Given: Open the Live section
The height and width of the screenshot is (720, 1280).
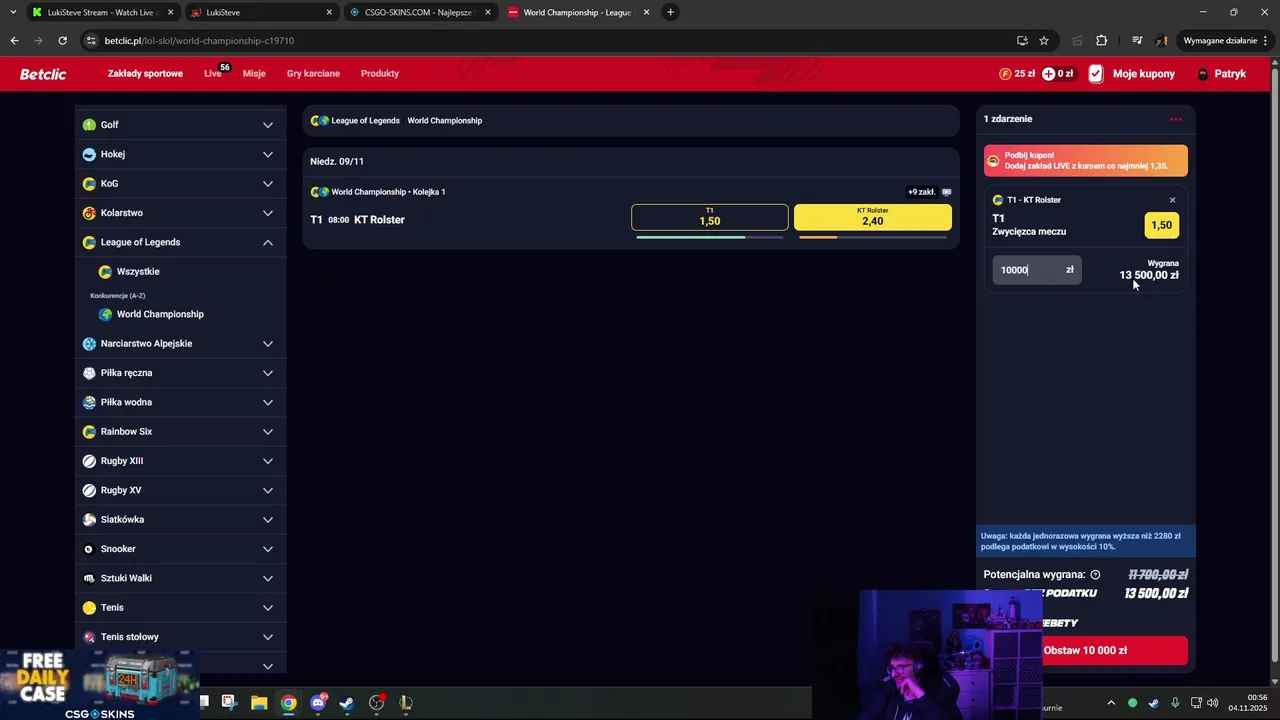Looking at the screenshot, I should point(213,74).
